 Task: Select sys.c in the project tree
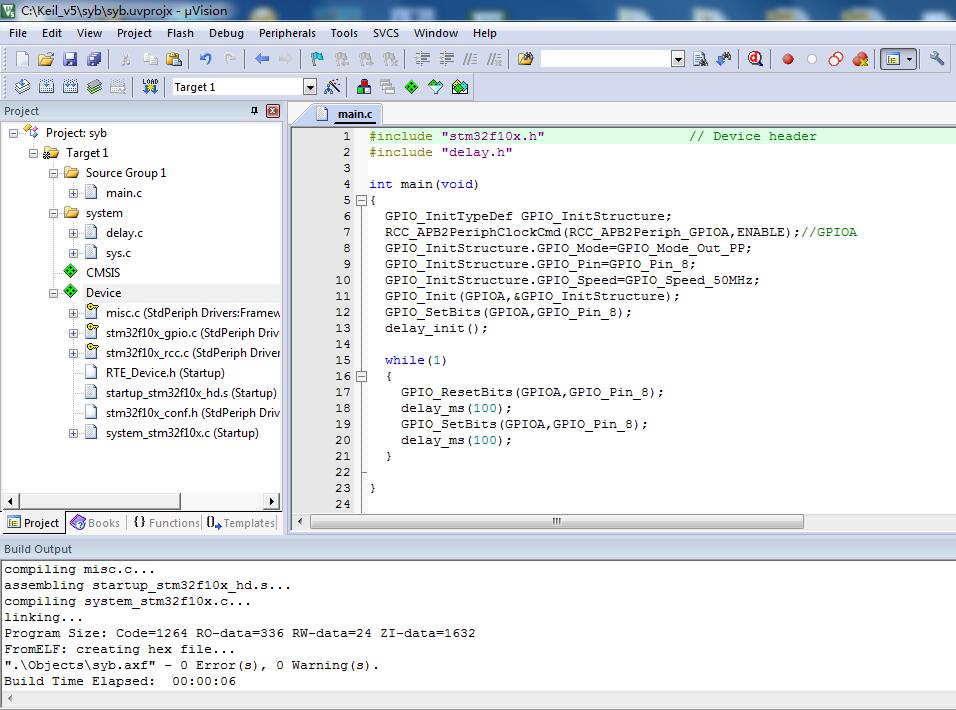click(118, 253)
